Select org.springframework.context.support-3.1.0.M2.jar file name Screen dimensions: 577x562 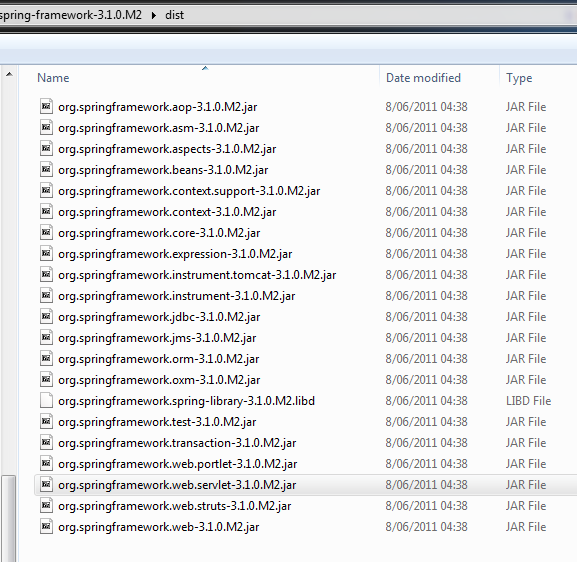tap(189, 191)
